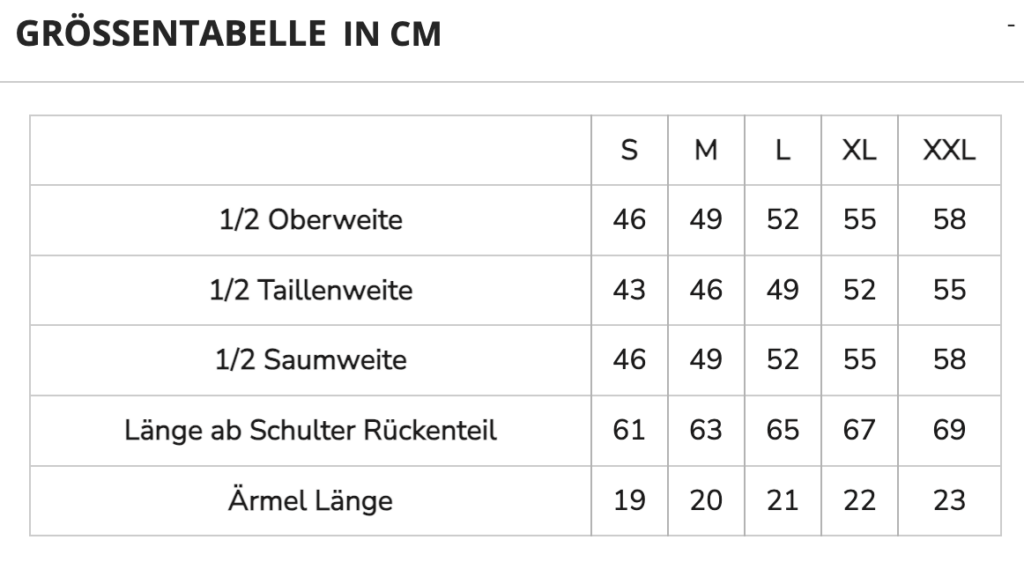The height and width of the screenshot is (562, 1024).
Task: Click the Ärmel Länge row label
Action: (311, 500)
